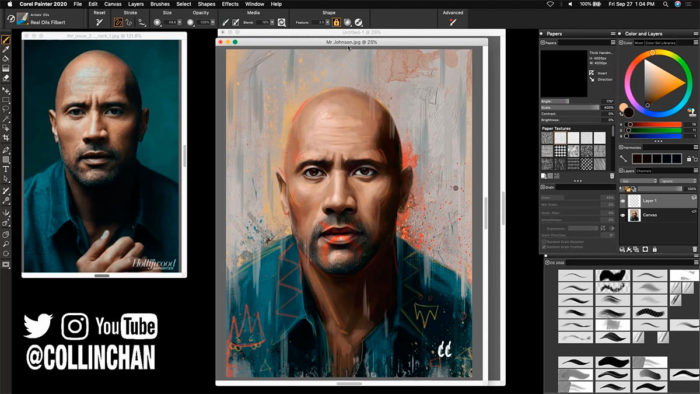Switch to the Mixer tab
Viewport: 700px width, 394px height.
coord(639,43)
